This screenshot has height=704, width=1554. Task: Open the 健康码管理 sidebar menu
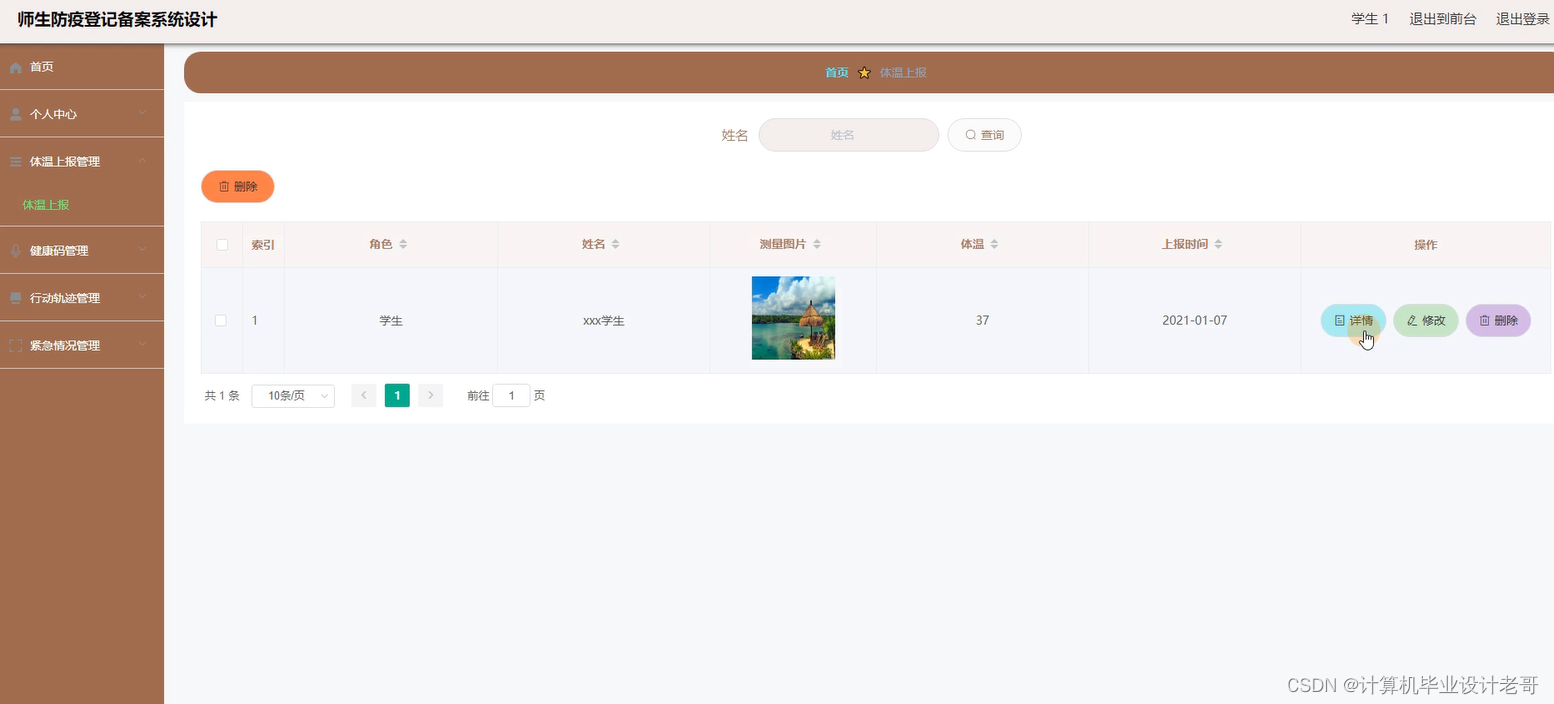pyautogui.click(x=82, y=250)
